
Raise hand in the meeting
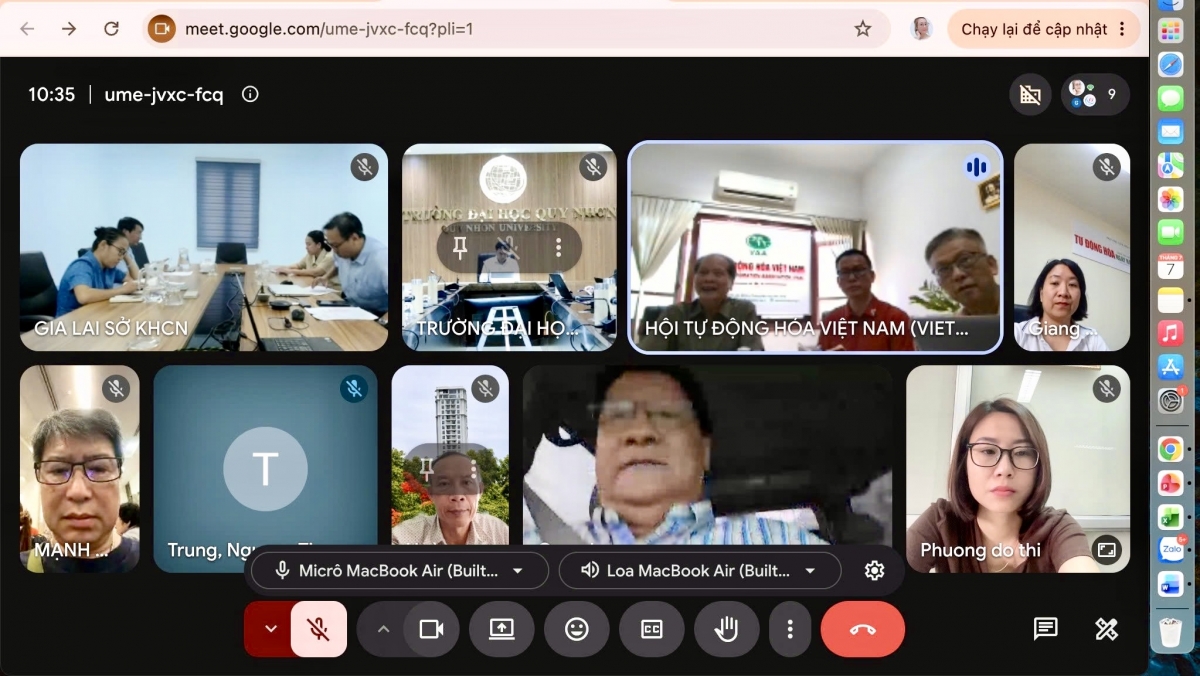726,629
